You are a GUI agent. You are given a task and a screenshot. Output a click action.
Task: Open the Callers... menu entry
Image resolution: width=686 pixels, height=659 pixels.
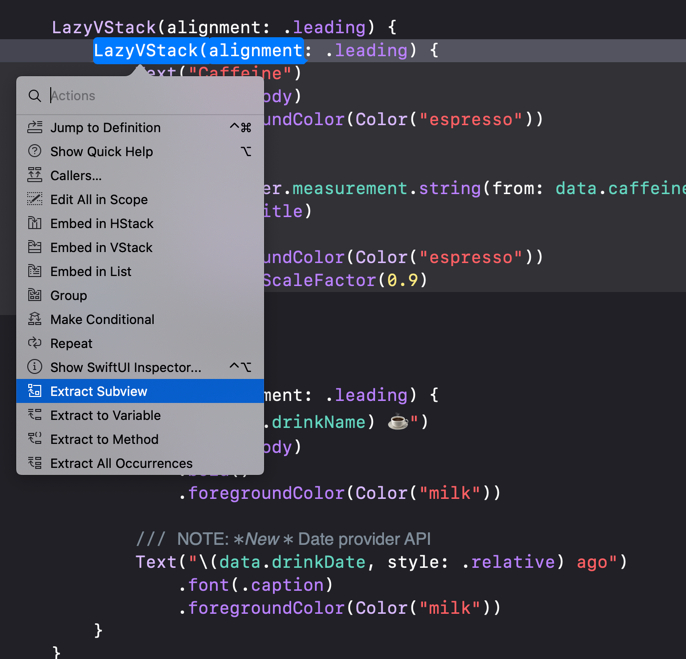pos(140,175)
